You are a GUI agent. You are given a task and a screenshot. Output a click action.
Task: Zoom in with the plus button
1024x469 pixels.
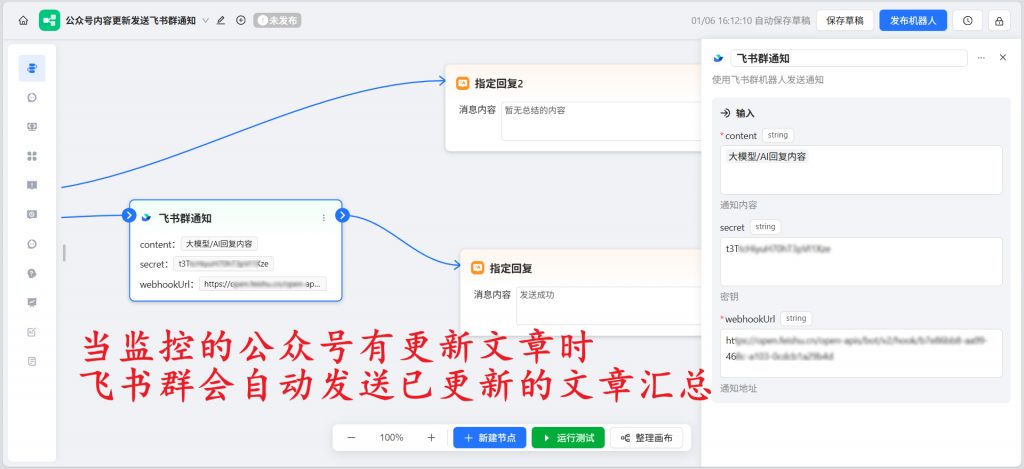[431, 438]
